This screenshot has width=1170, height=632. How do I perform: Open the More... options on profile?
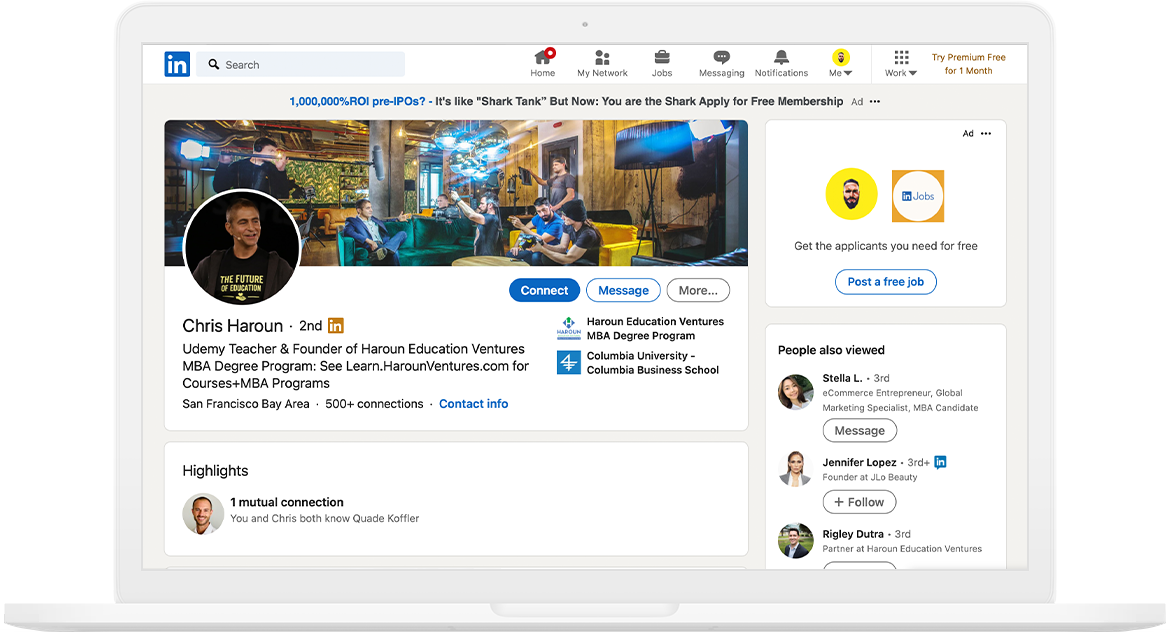tap(698, 290)
